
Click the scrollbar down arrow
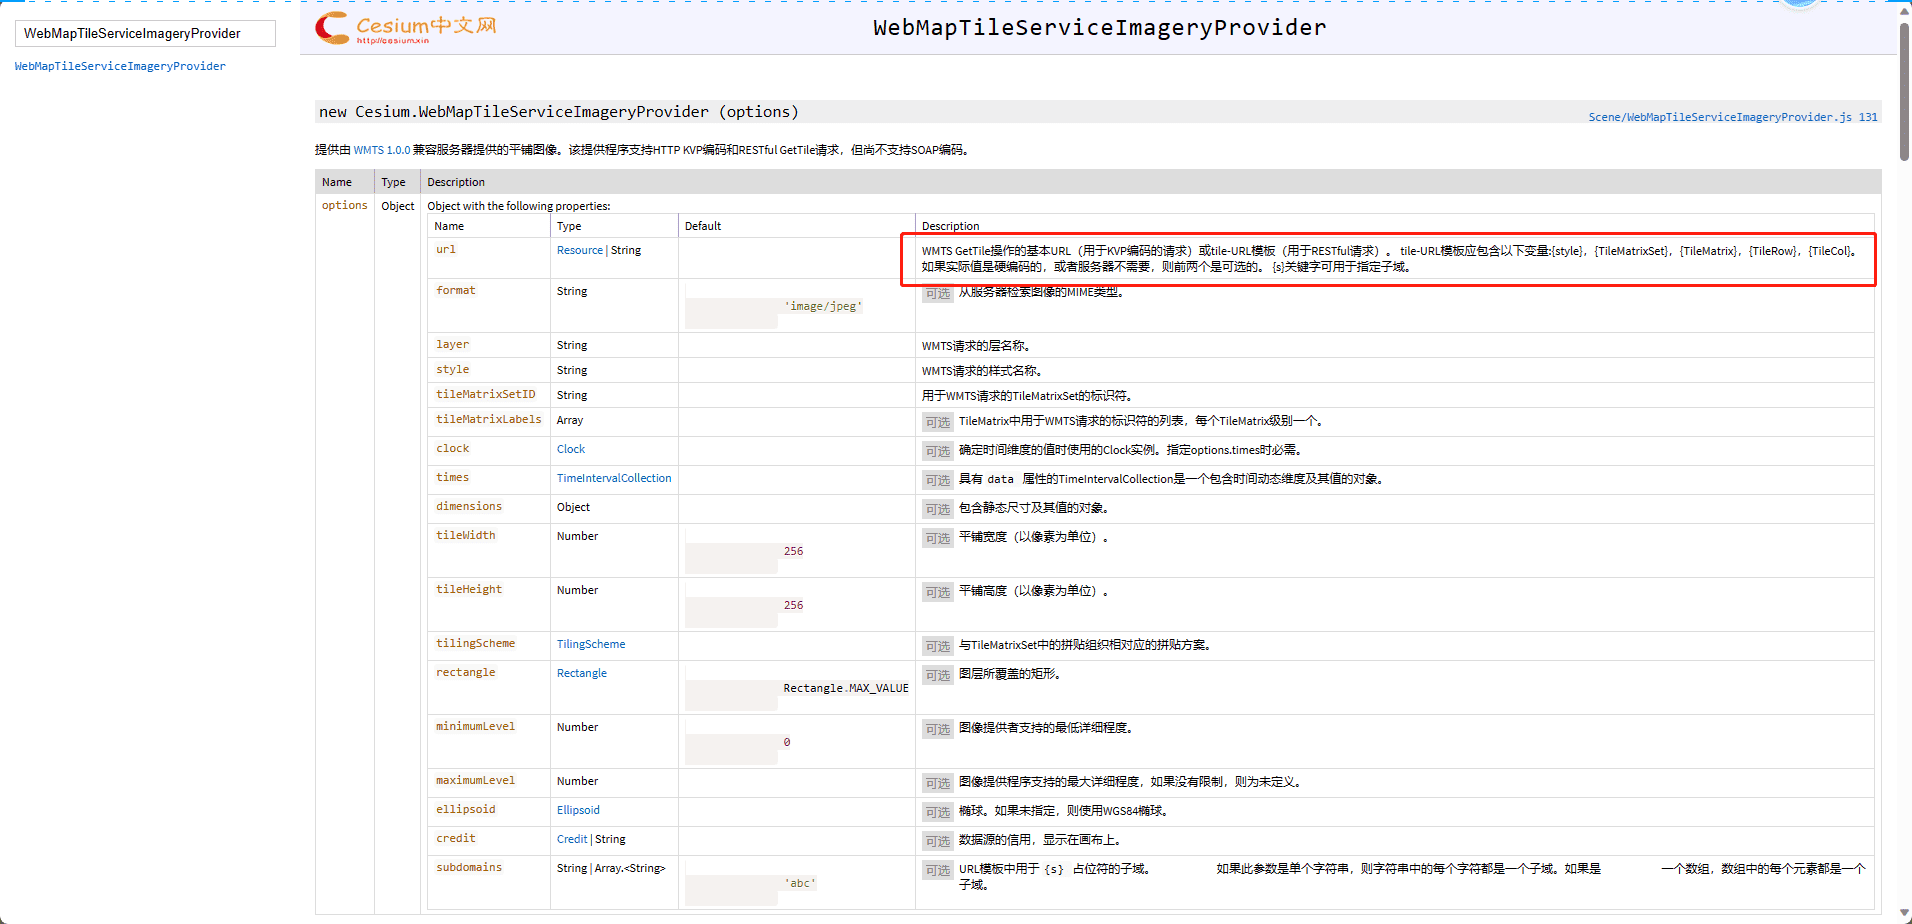[x=1904, y=912]
